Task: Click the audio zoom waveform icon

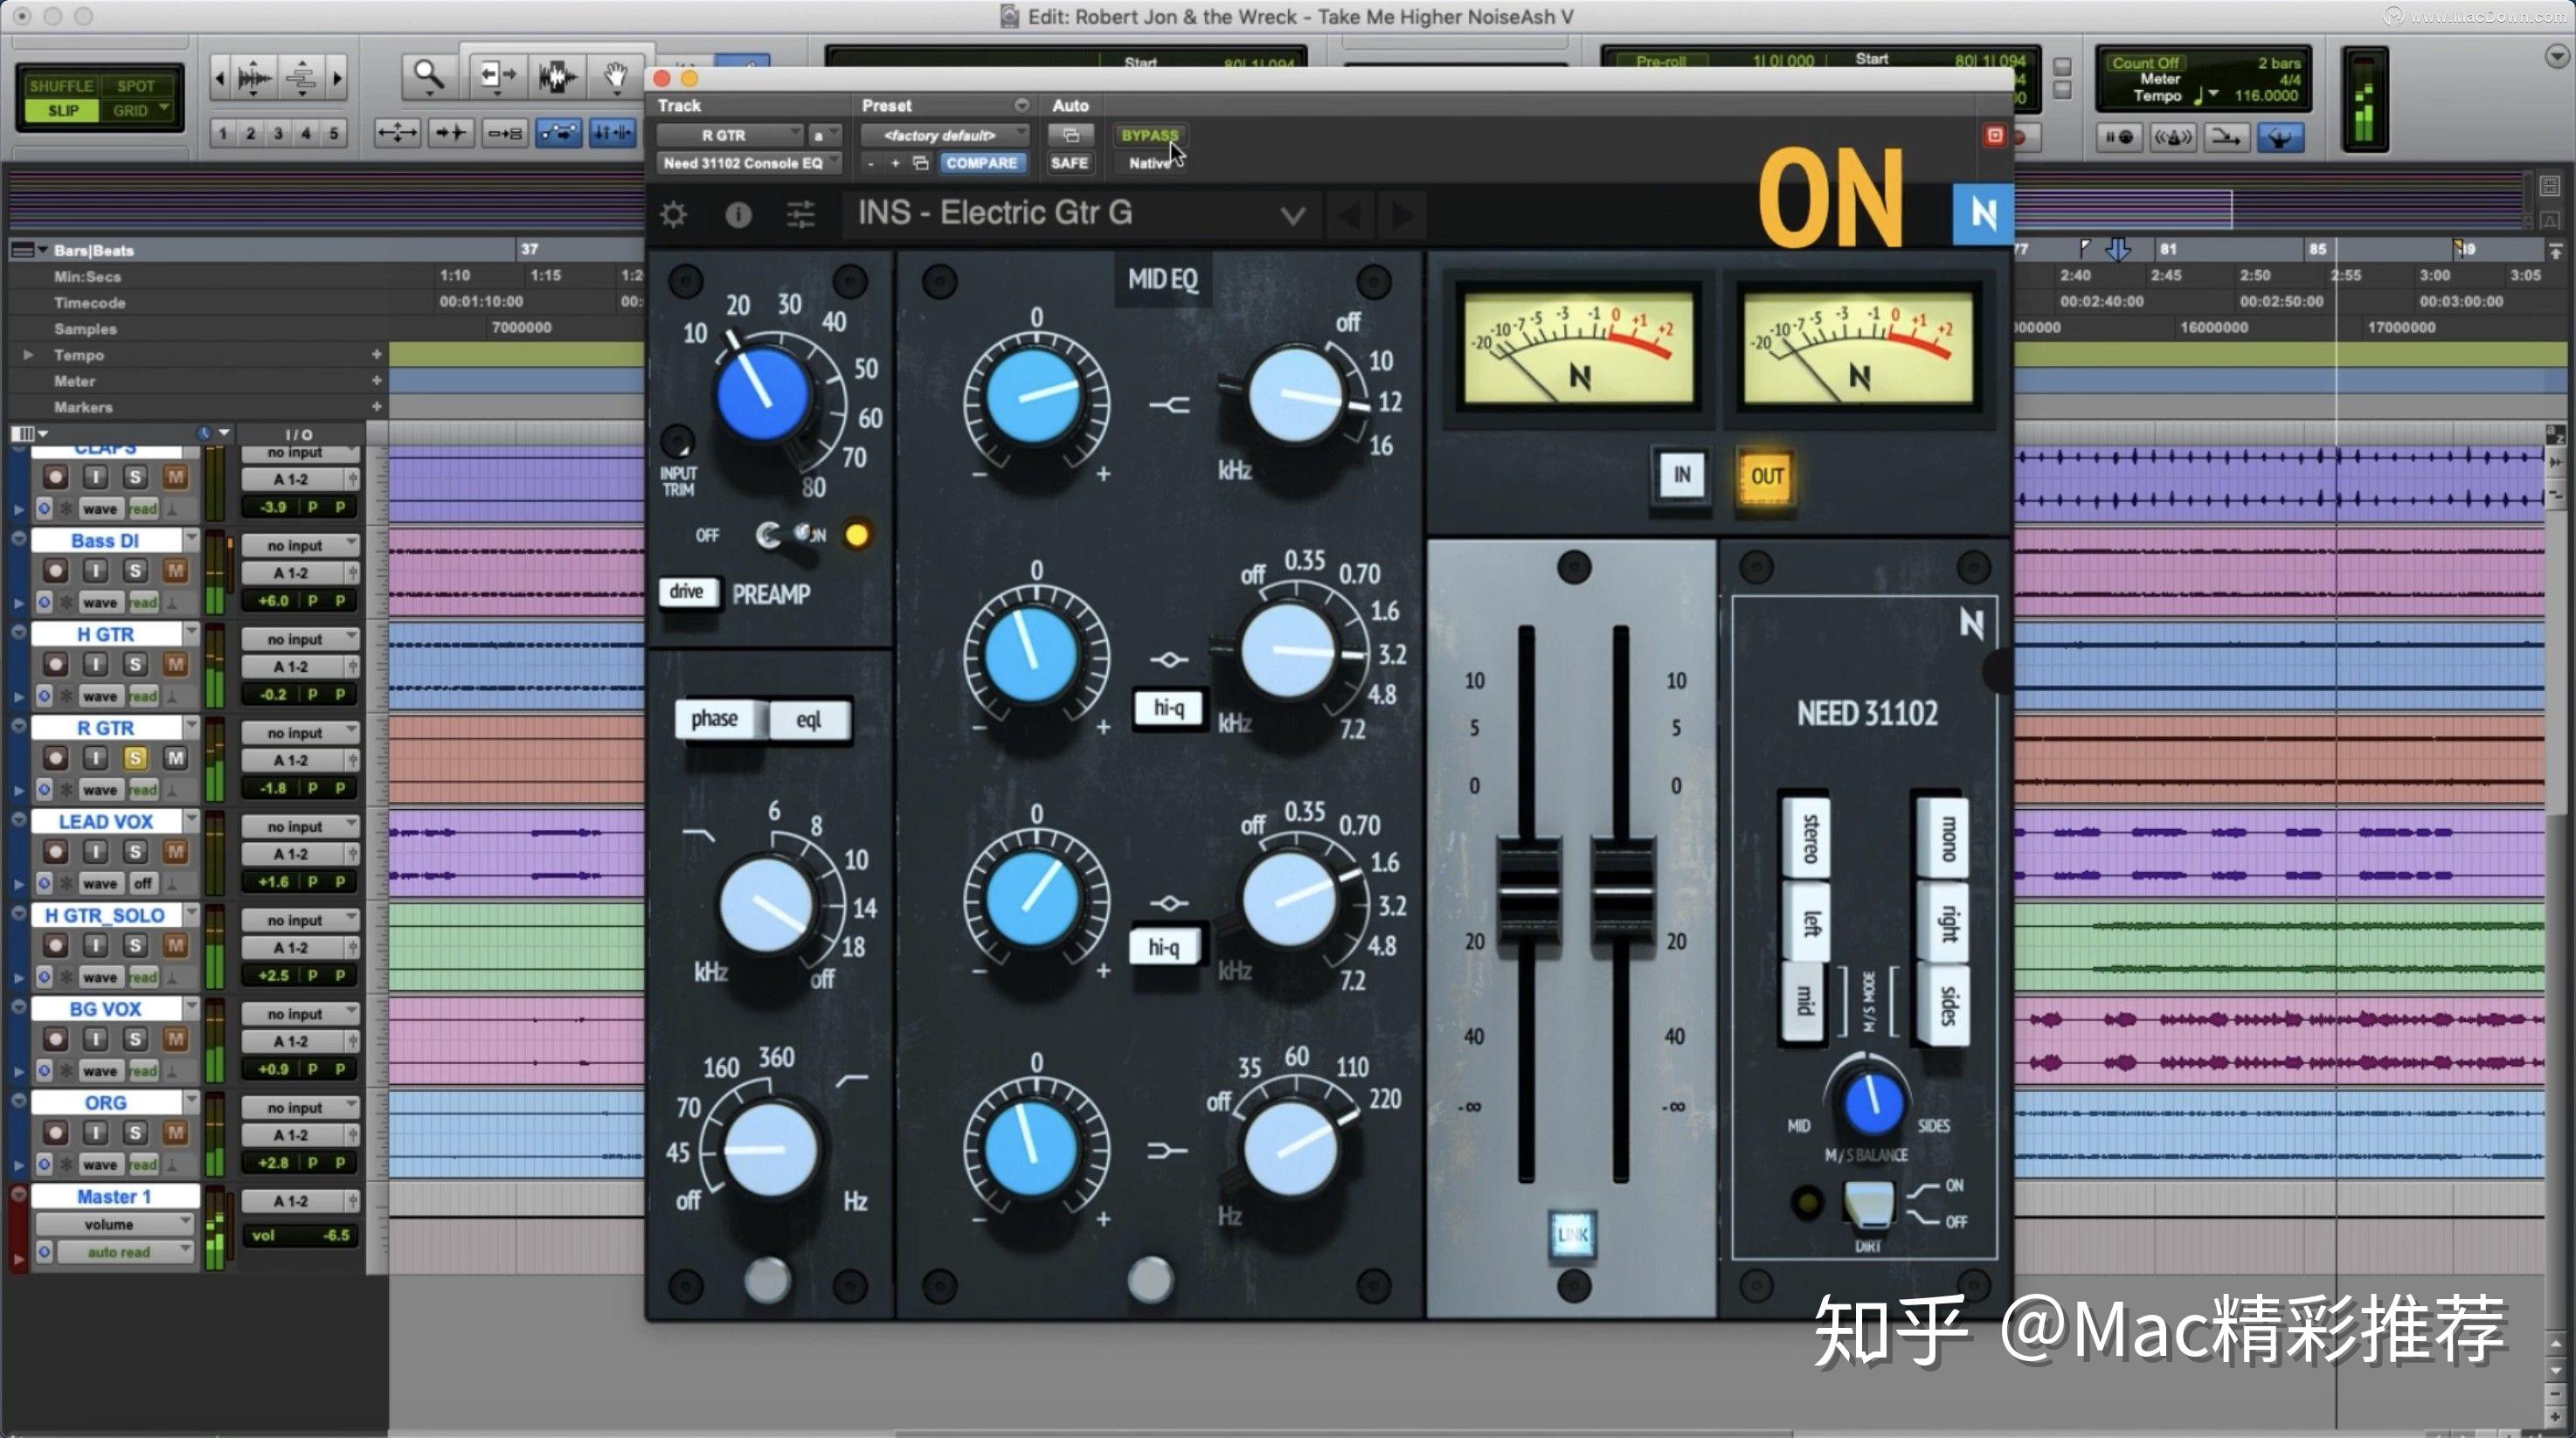Action: tap(255, 77)
